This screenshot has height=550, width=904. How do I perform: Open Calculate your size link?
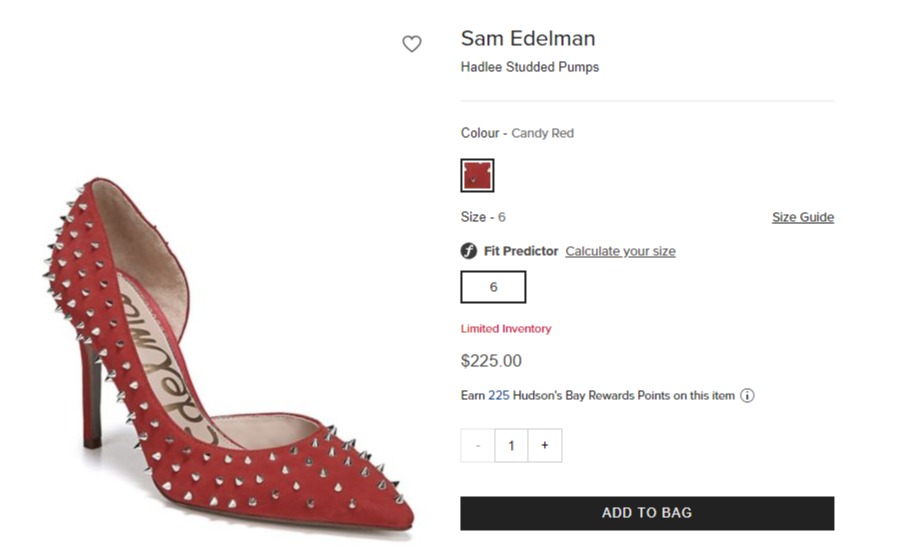pyautogui.click(x=620, y=251)
